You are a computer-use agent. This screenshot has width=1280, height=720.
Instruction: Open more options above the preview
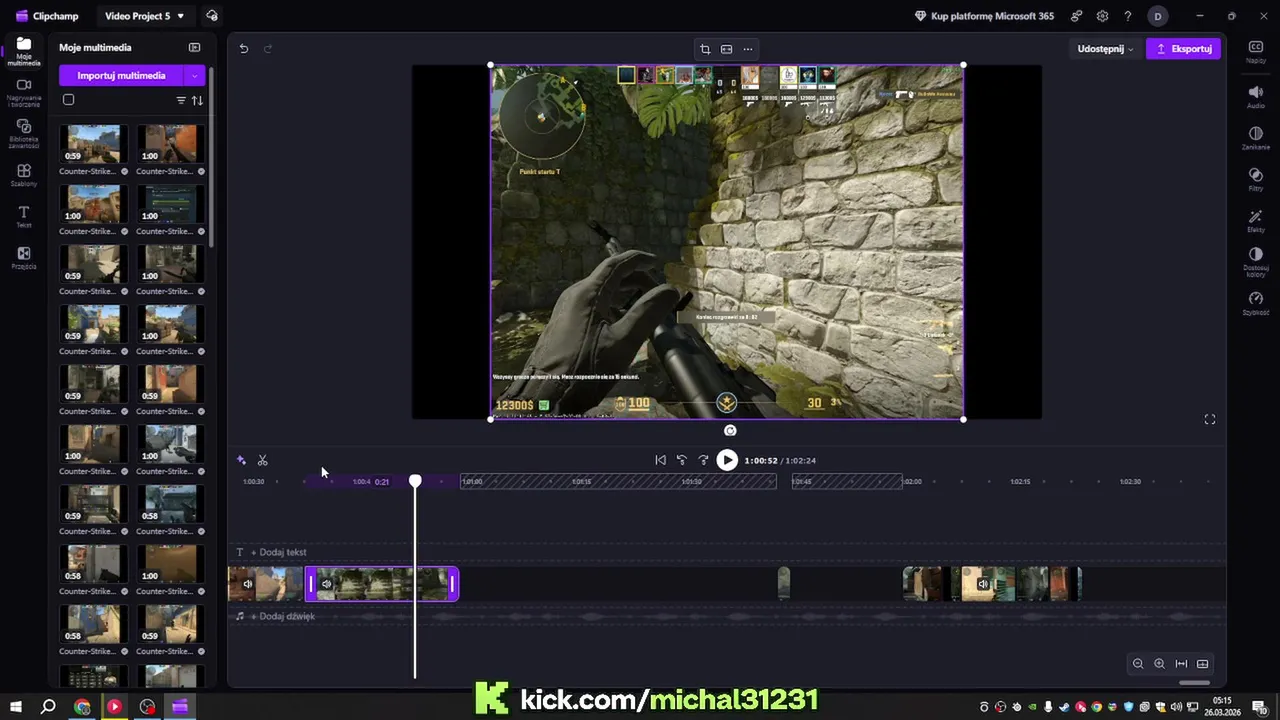[x=747, y=49]
